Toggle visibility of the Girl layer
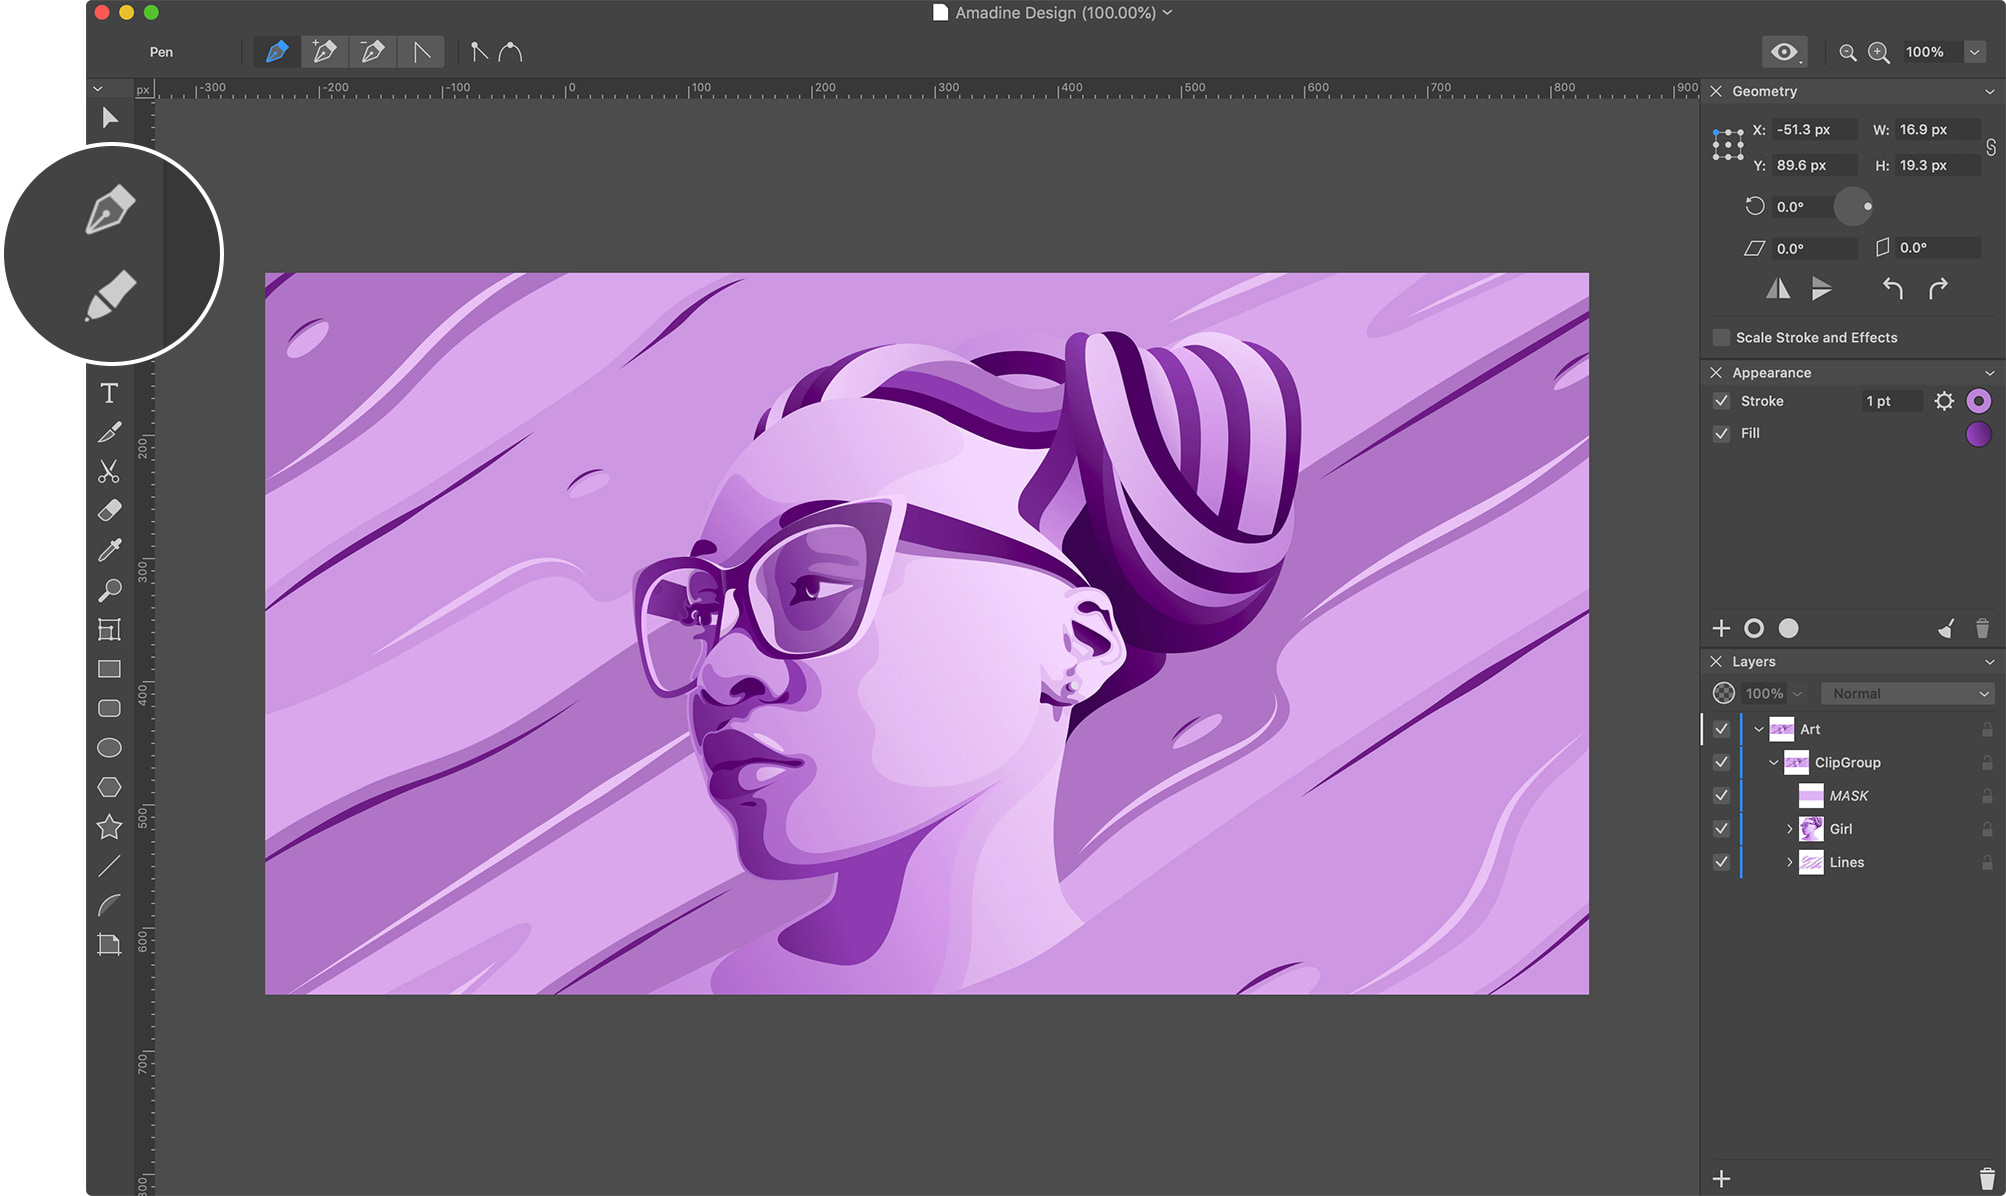The height and width of the screenshot is (1196, 2006). (1720, 829)
